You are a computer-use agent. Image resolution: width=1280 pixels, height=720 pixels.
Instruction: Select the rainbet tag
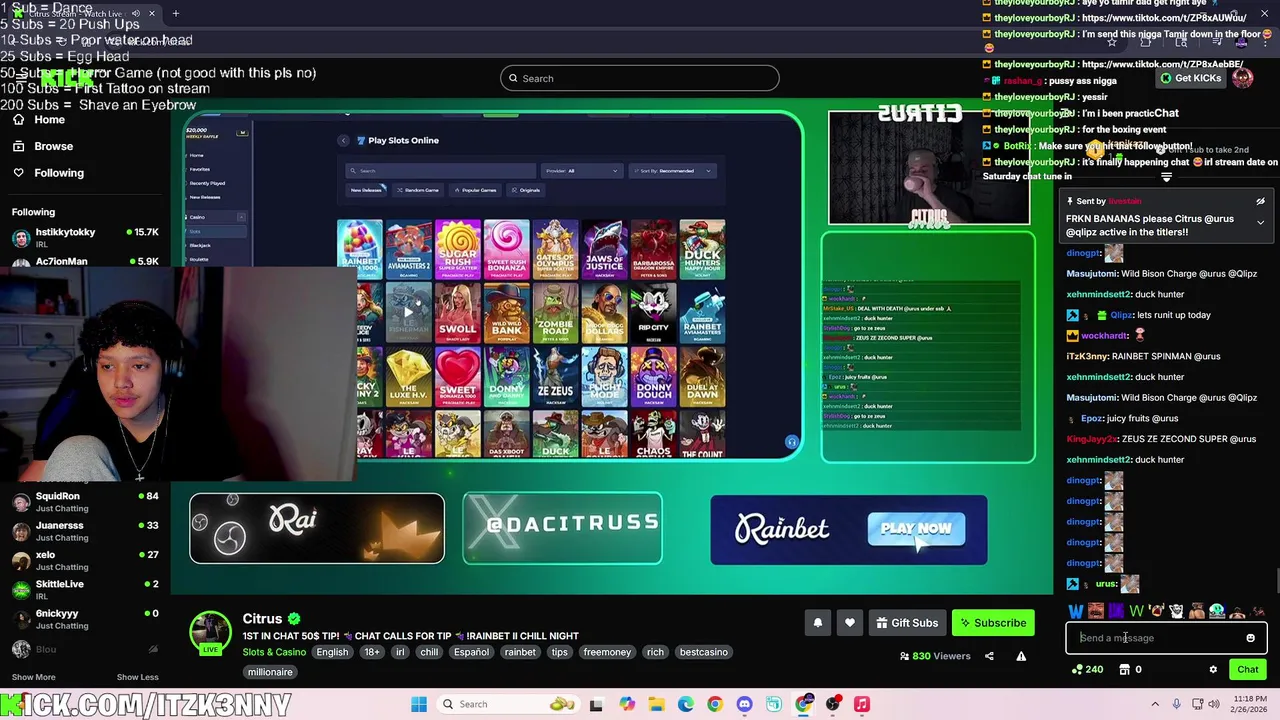pos(520,652)
